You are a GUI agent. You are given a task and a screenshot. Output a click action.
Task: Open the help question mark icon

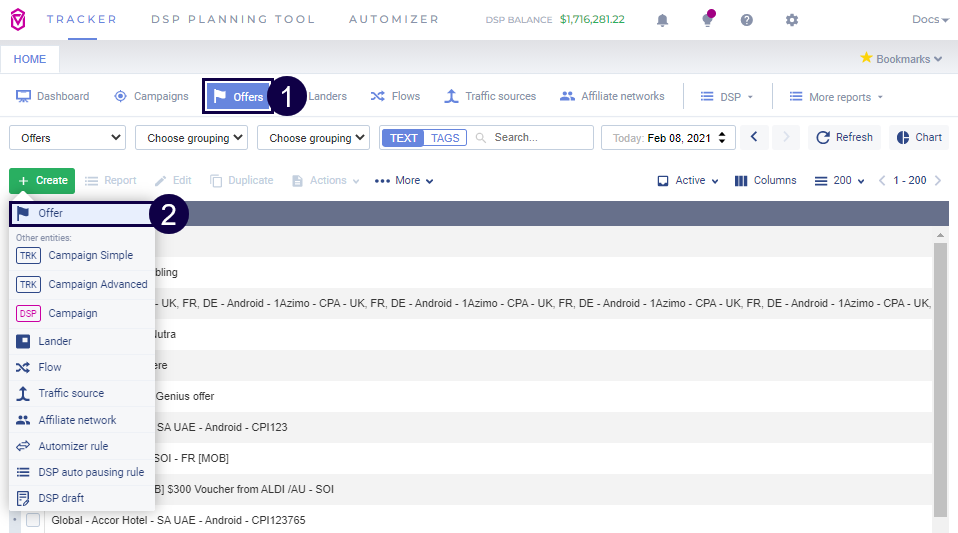tap(747, 20)
